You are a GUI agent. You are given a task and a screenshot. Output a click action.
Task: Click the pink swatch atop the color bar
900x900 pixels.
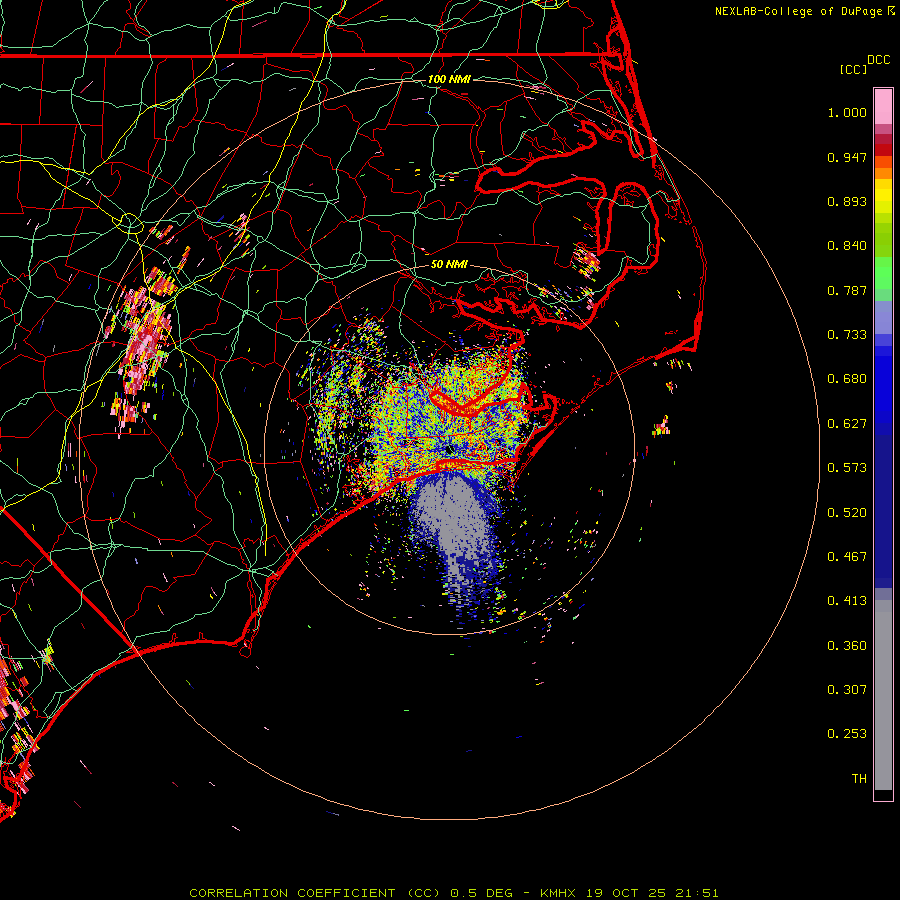pyautogui.click(x=883, y=107)
